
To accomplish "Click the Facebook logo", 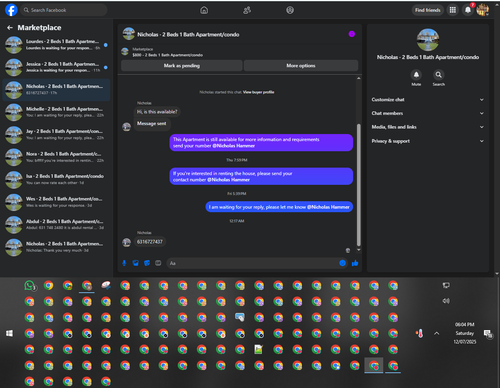I will pos(11,10).
